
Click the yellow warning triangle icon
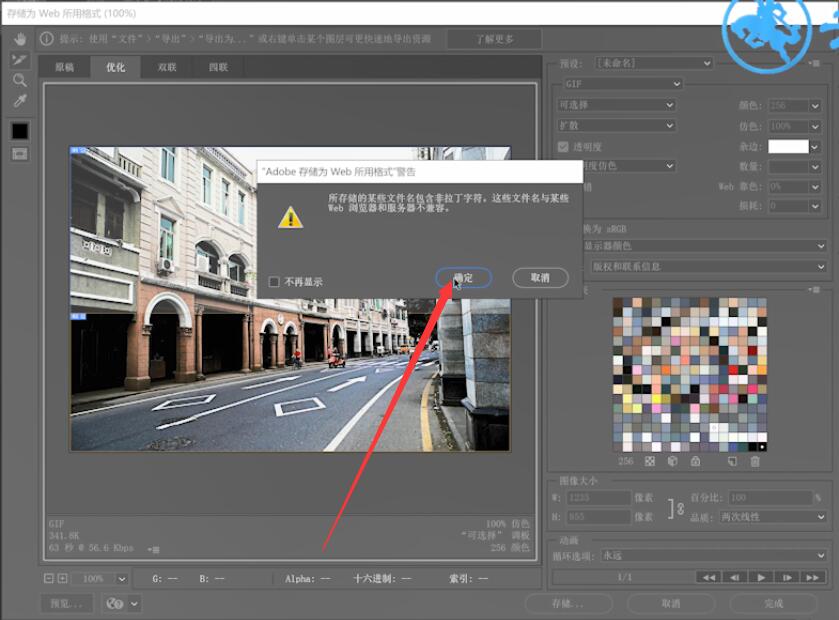291,218
